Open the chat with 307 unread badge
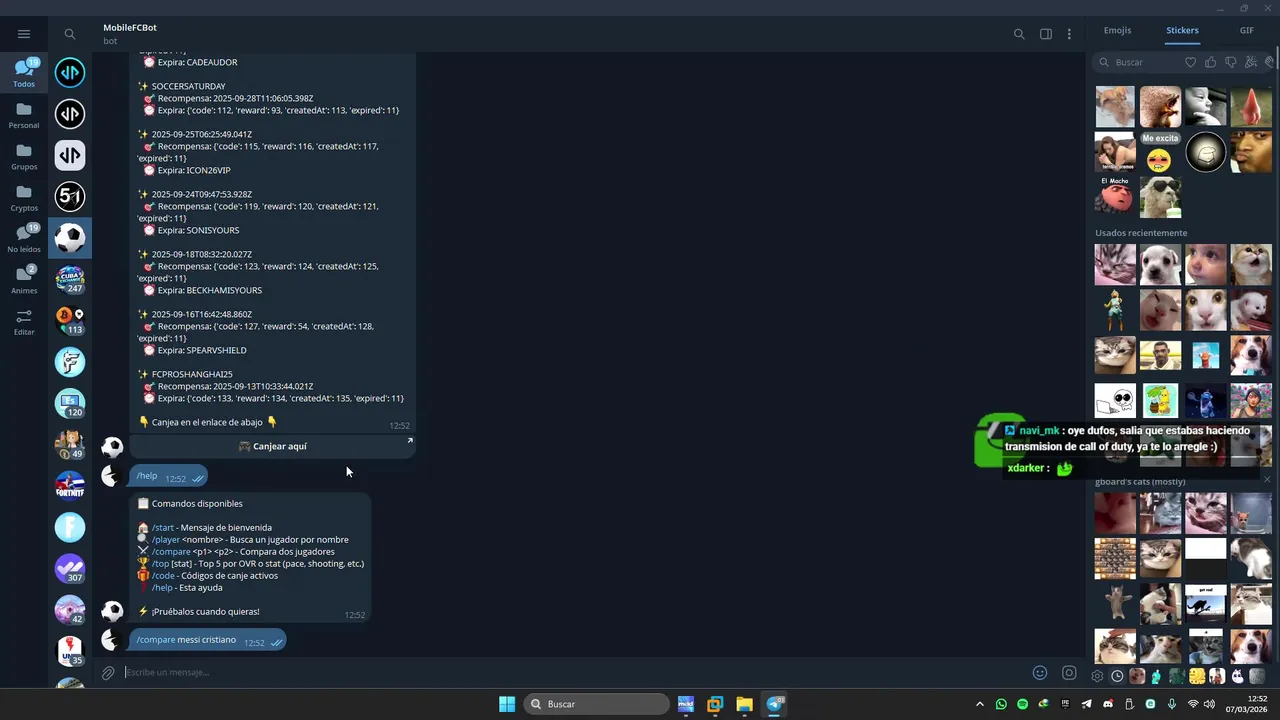This screenshot has width=1280, height=720. [x=70, y=568]
